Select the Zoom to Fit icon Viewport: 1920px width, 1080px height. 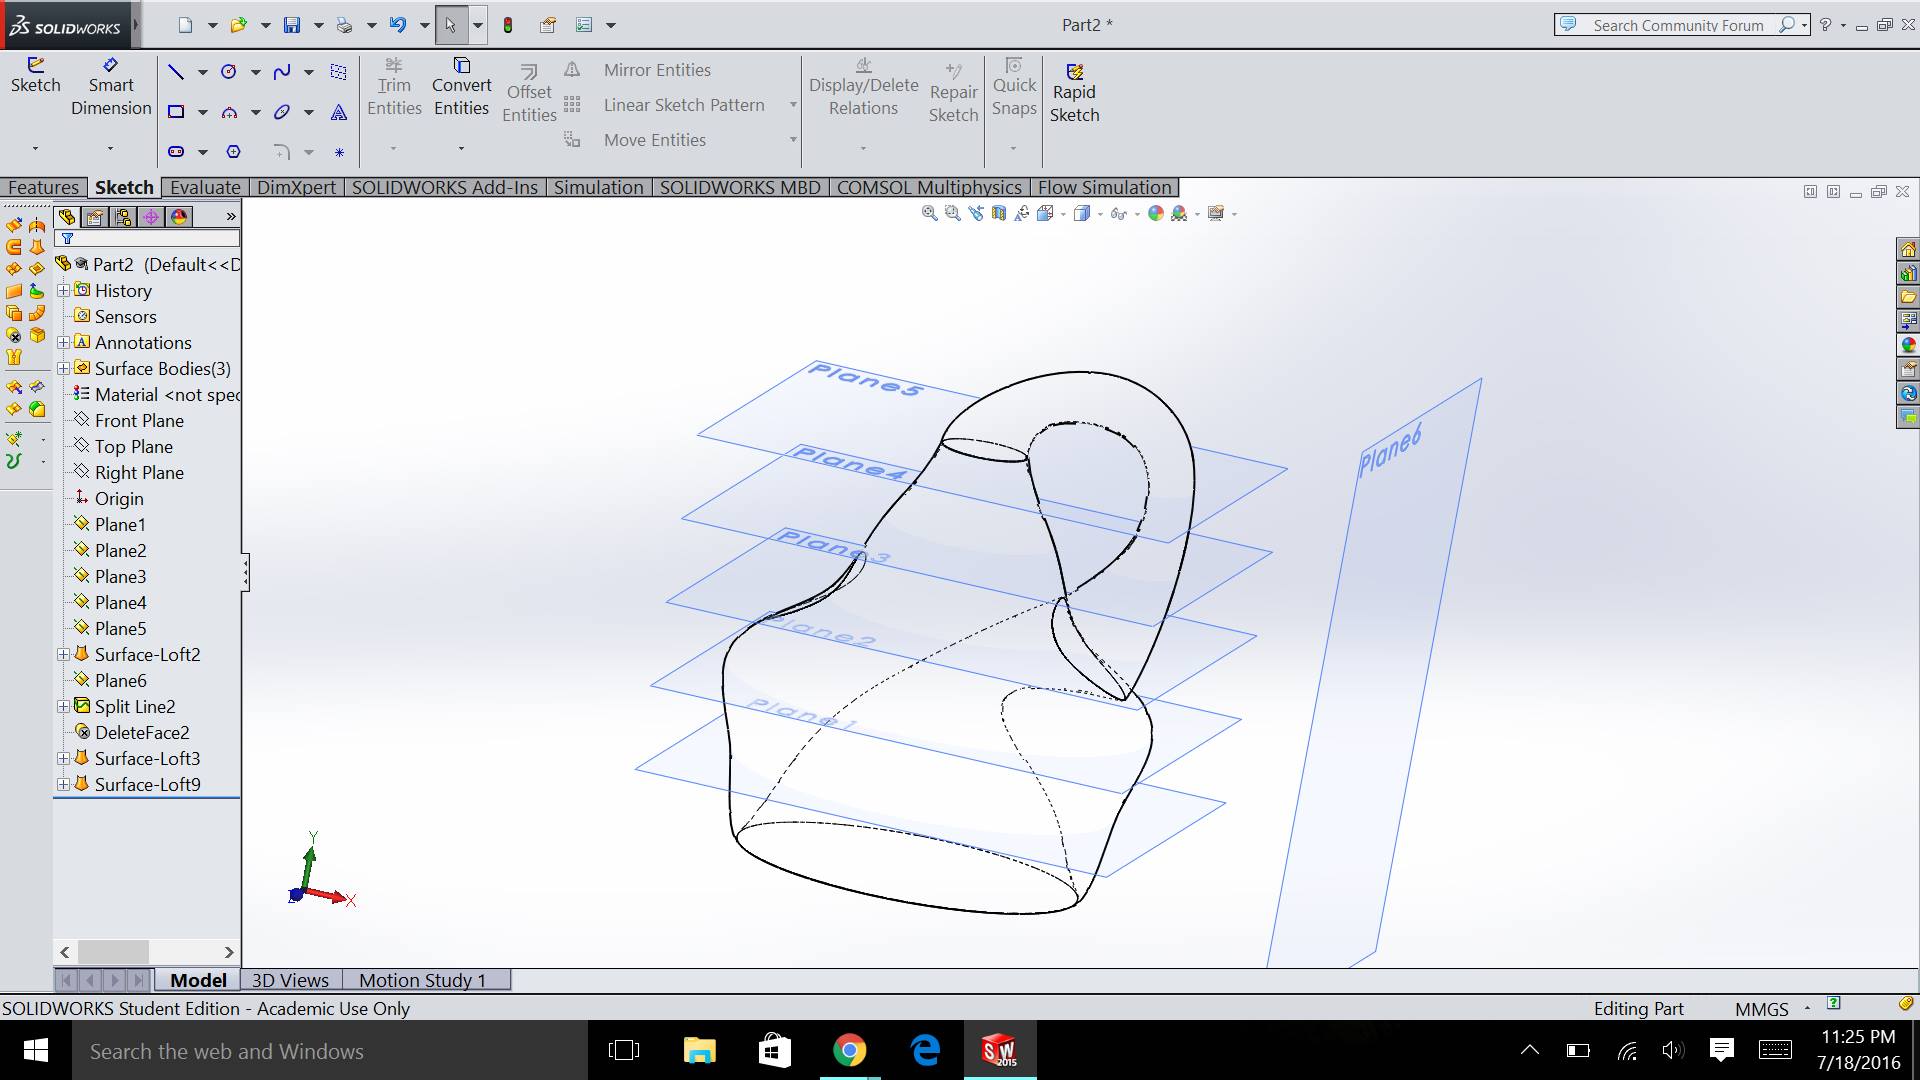coord(928,213)
